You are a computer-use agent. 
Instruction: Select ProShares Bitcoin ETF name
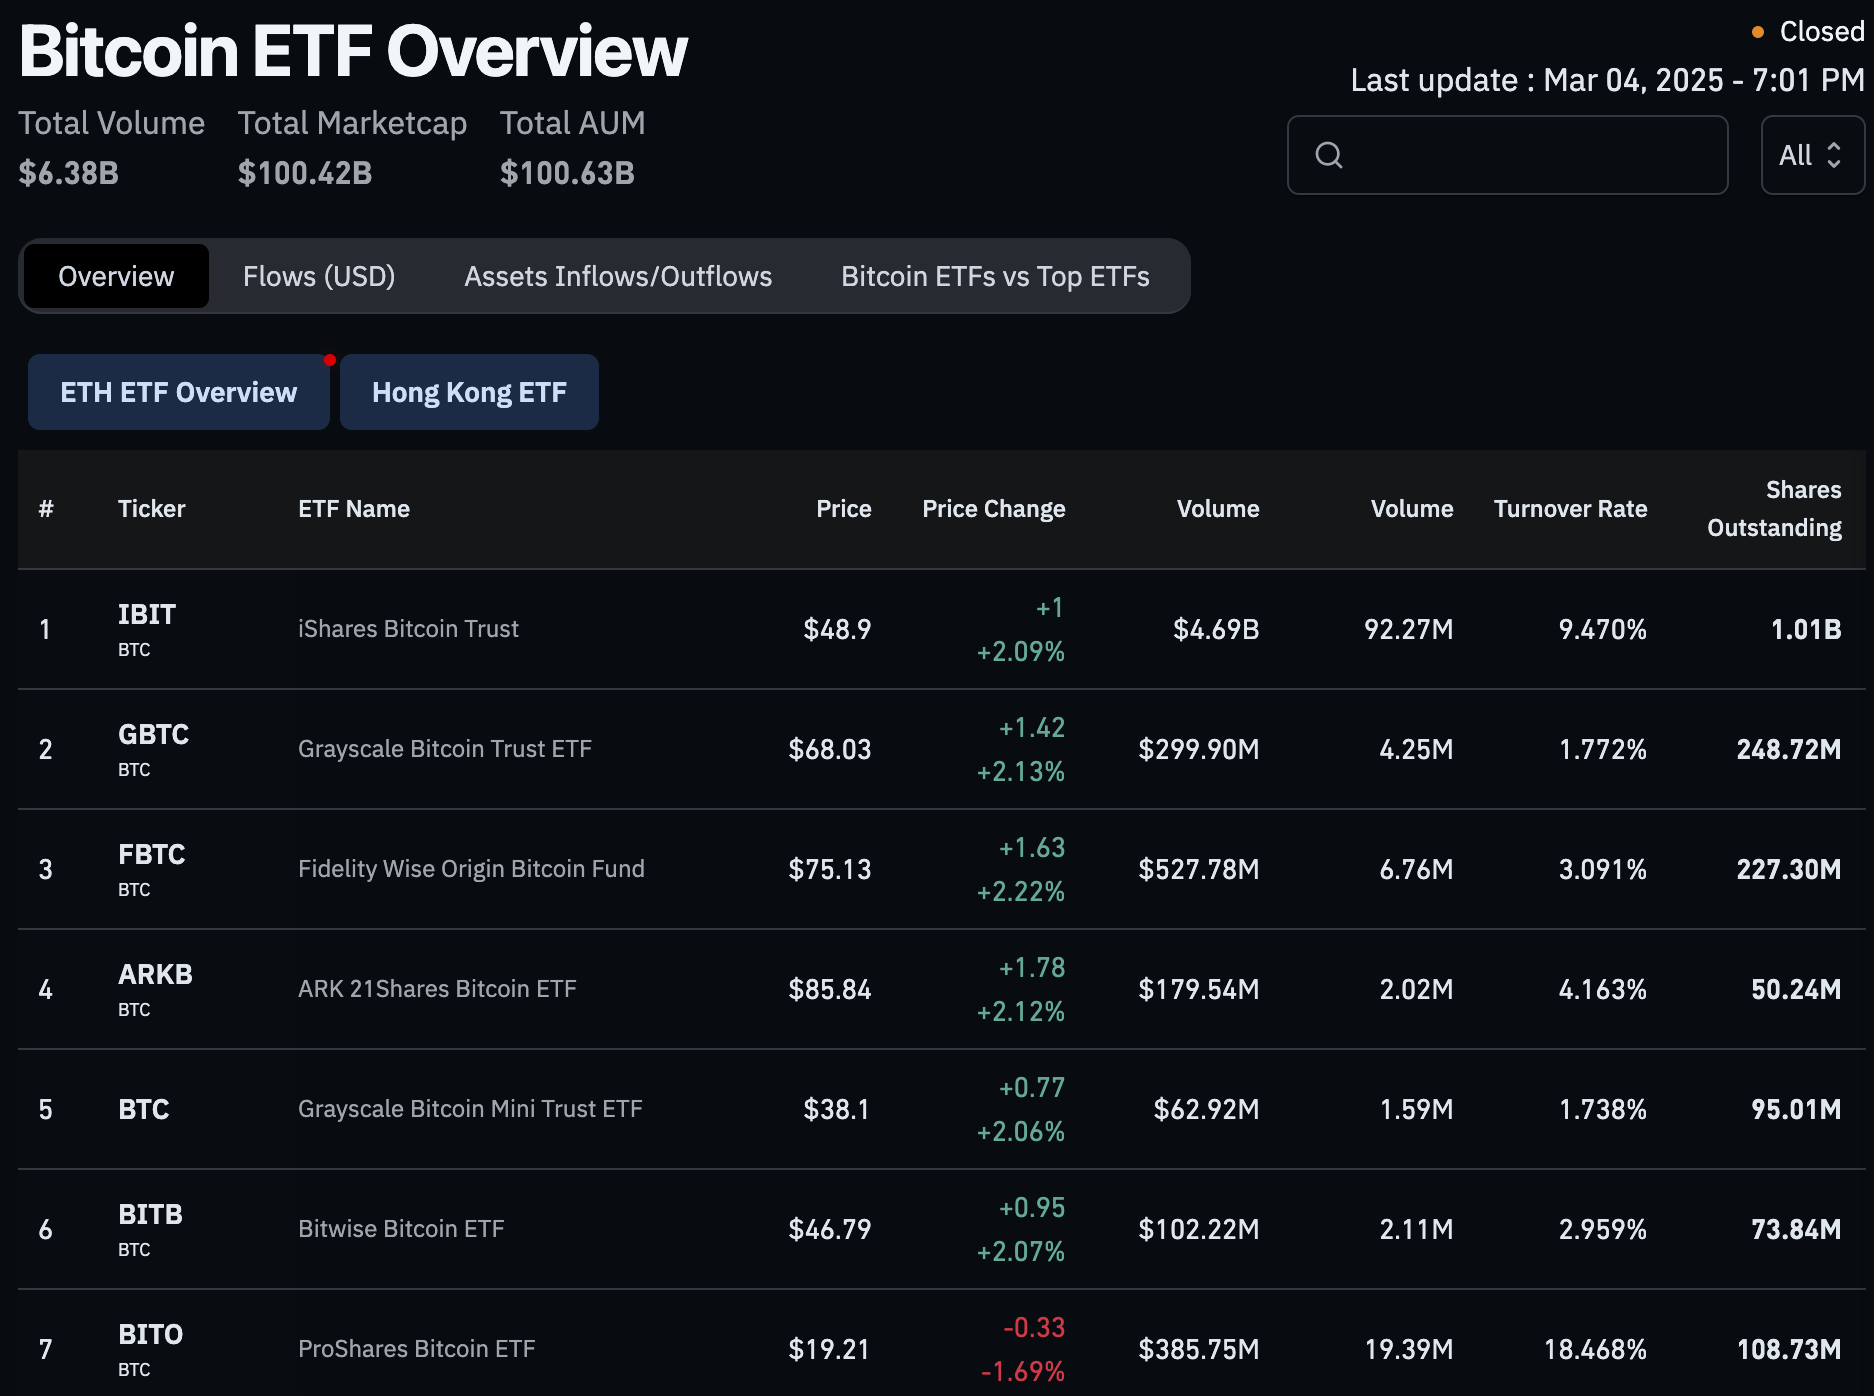point(417,1349)
